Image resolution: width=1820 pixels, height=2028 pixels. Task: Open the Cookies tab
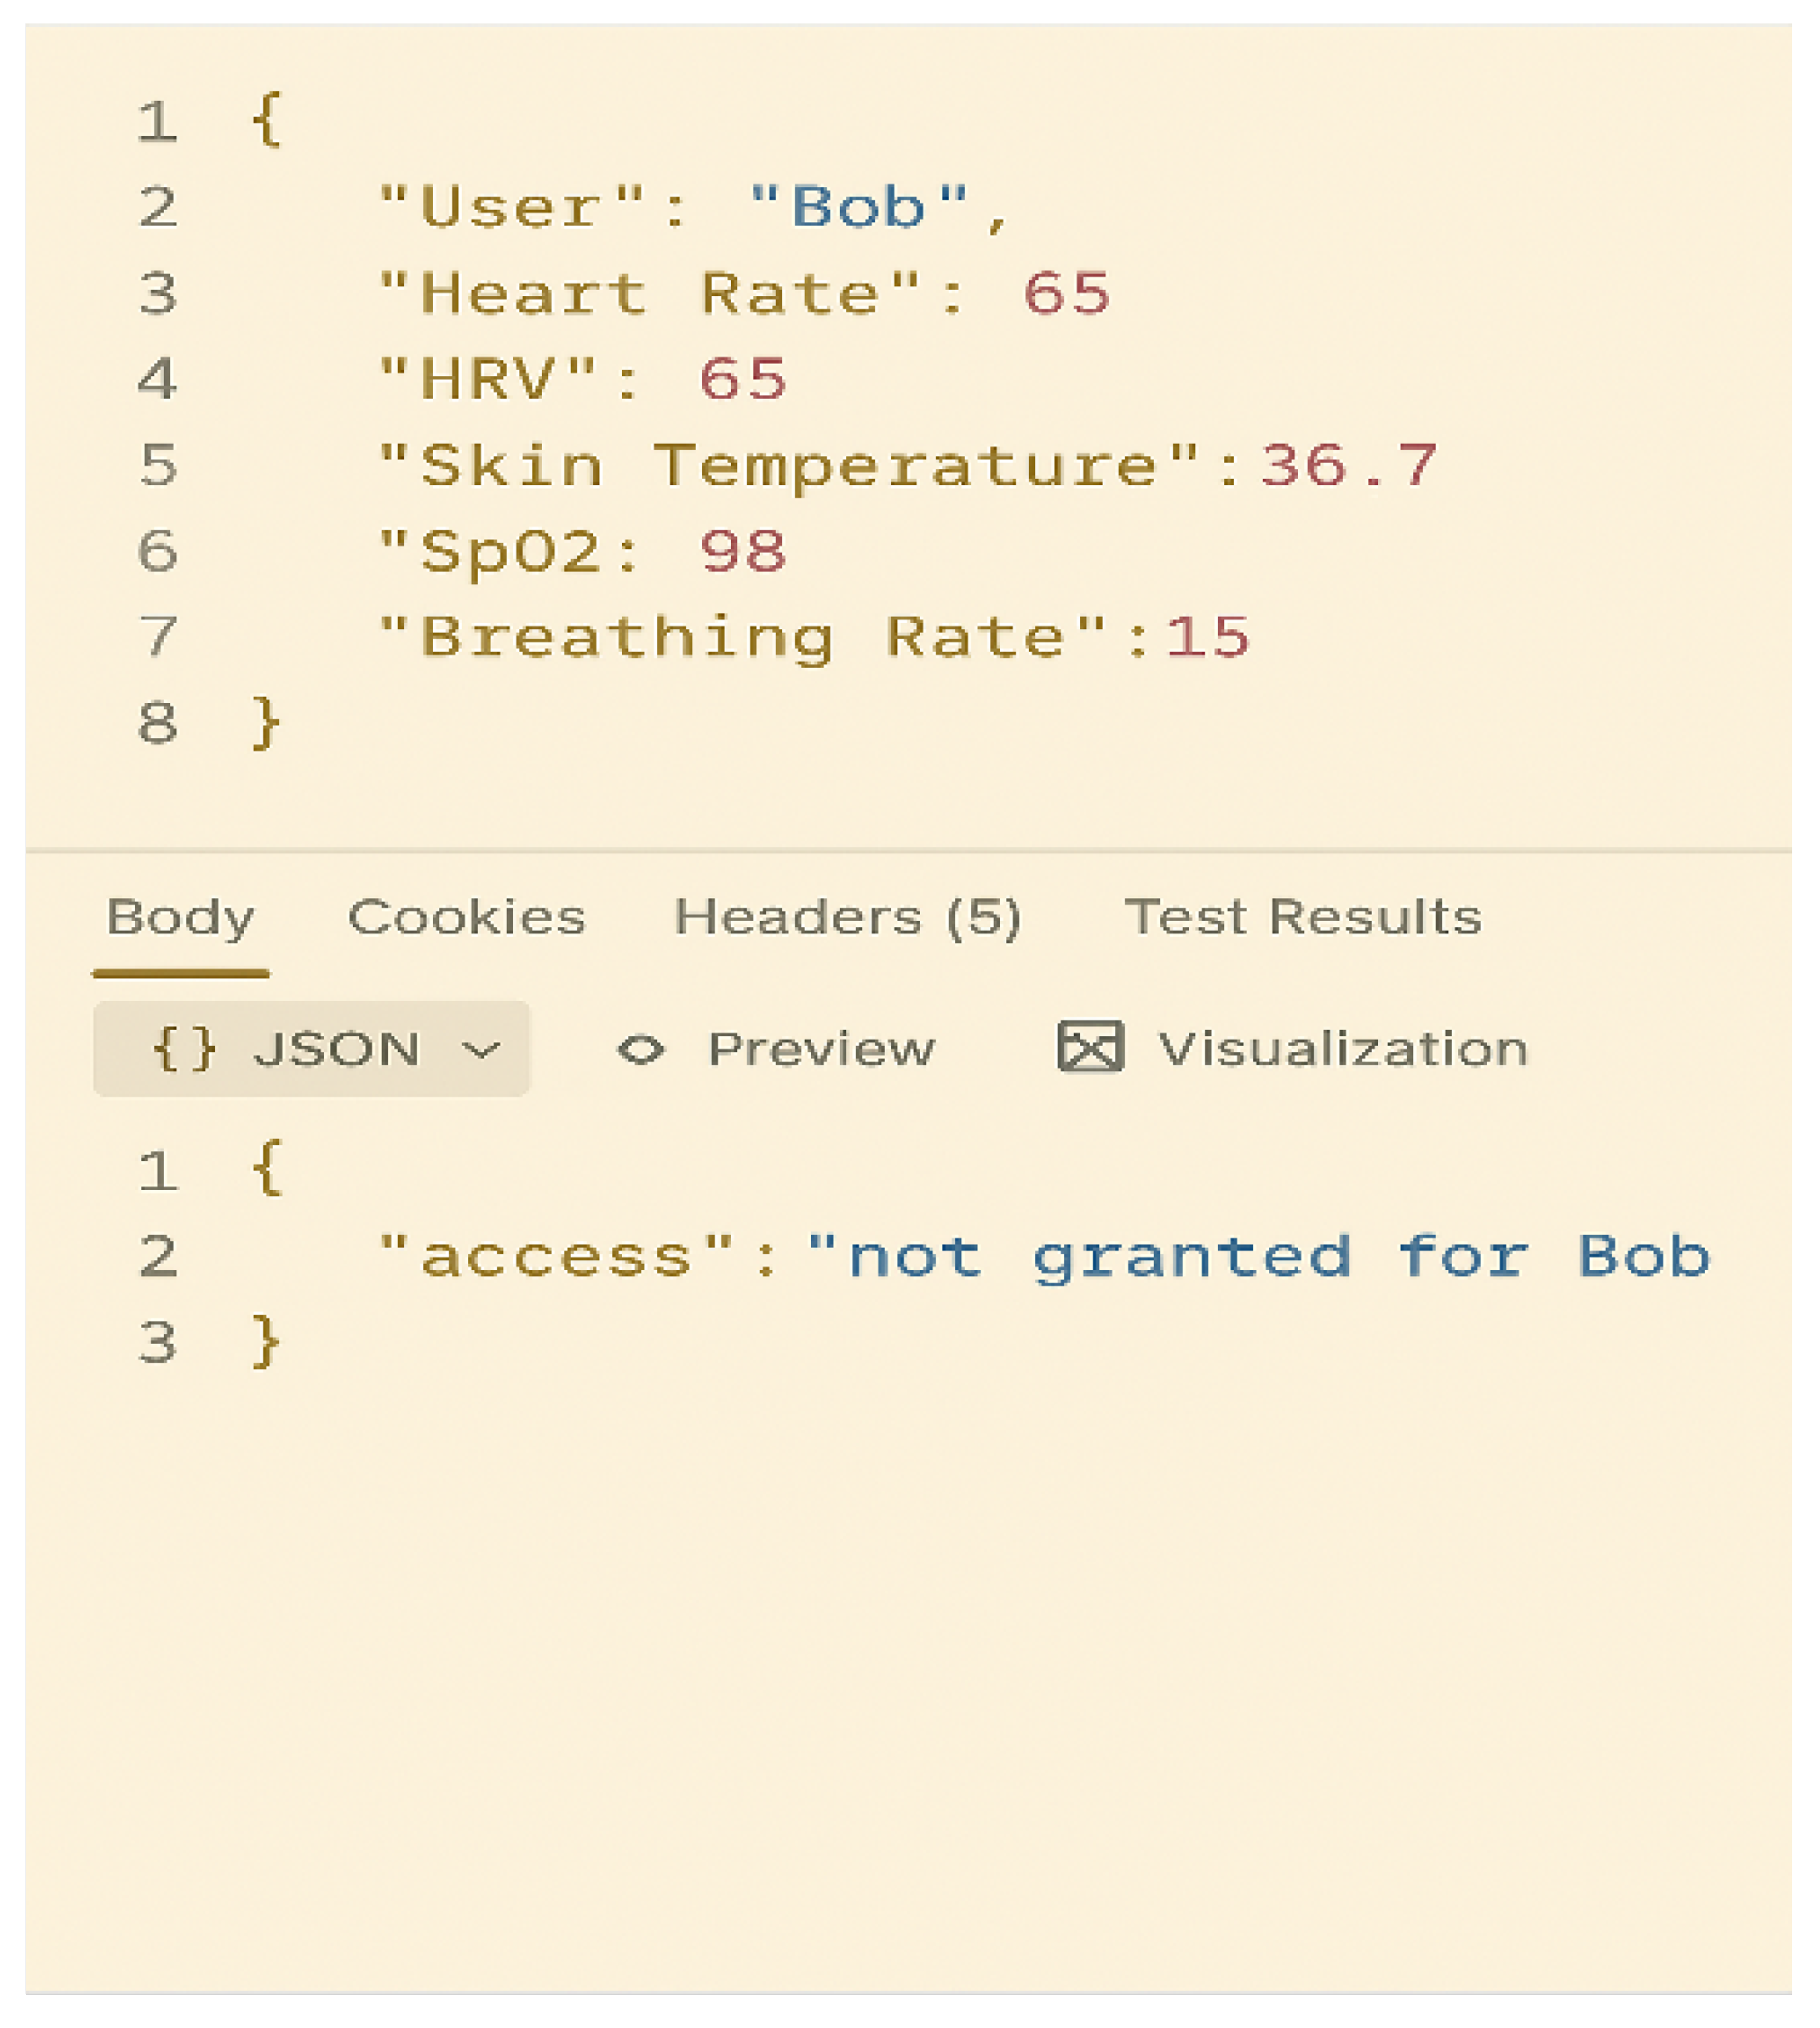pyautogui.click(x=466, y=917)
